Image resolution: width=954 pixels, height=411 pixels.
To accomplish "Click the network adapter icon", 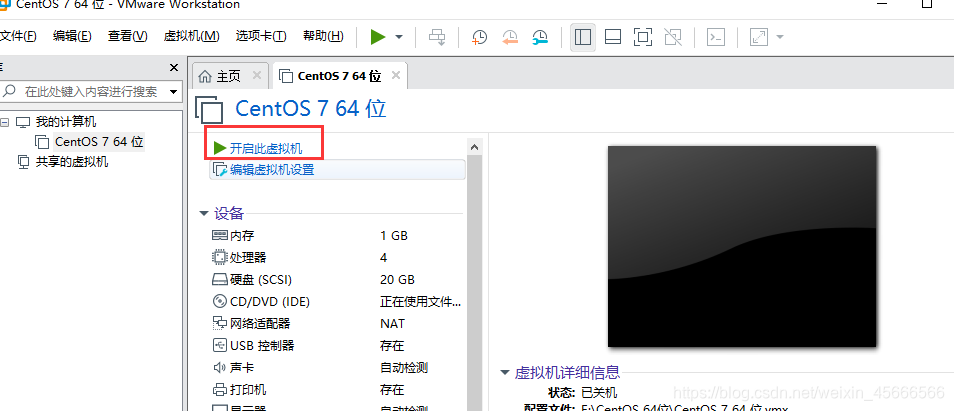I will pos(219,323).
